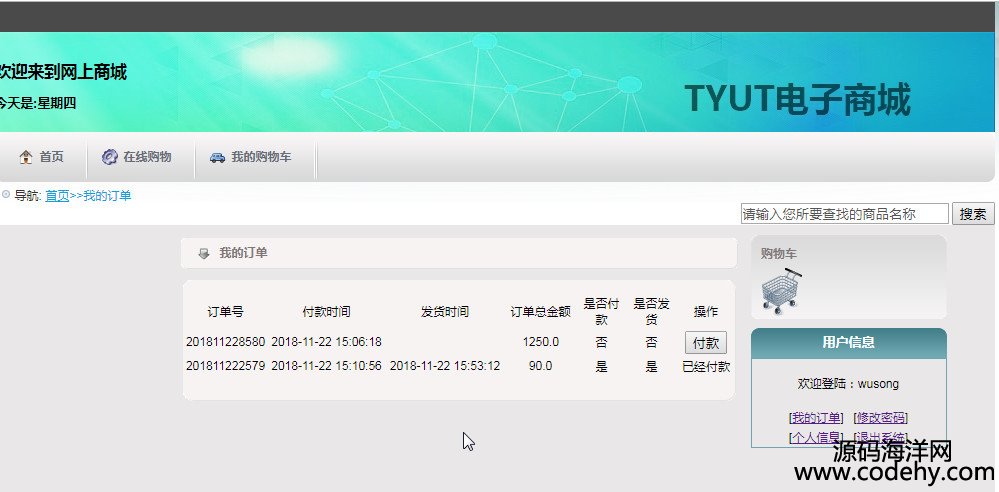Click the 用户信息 panel header
Viewport: 999px width, 492px height.
[849, 343]
